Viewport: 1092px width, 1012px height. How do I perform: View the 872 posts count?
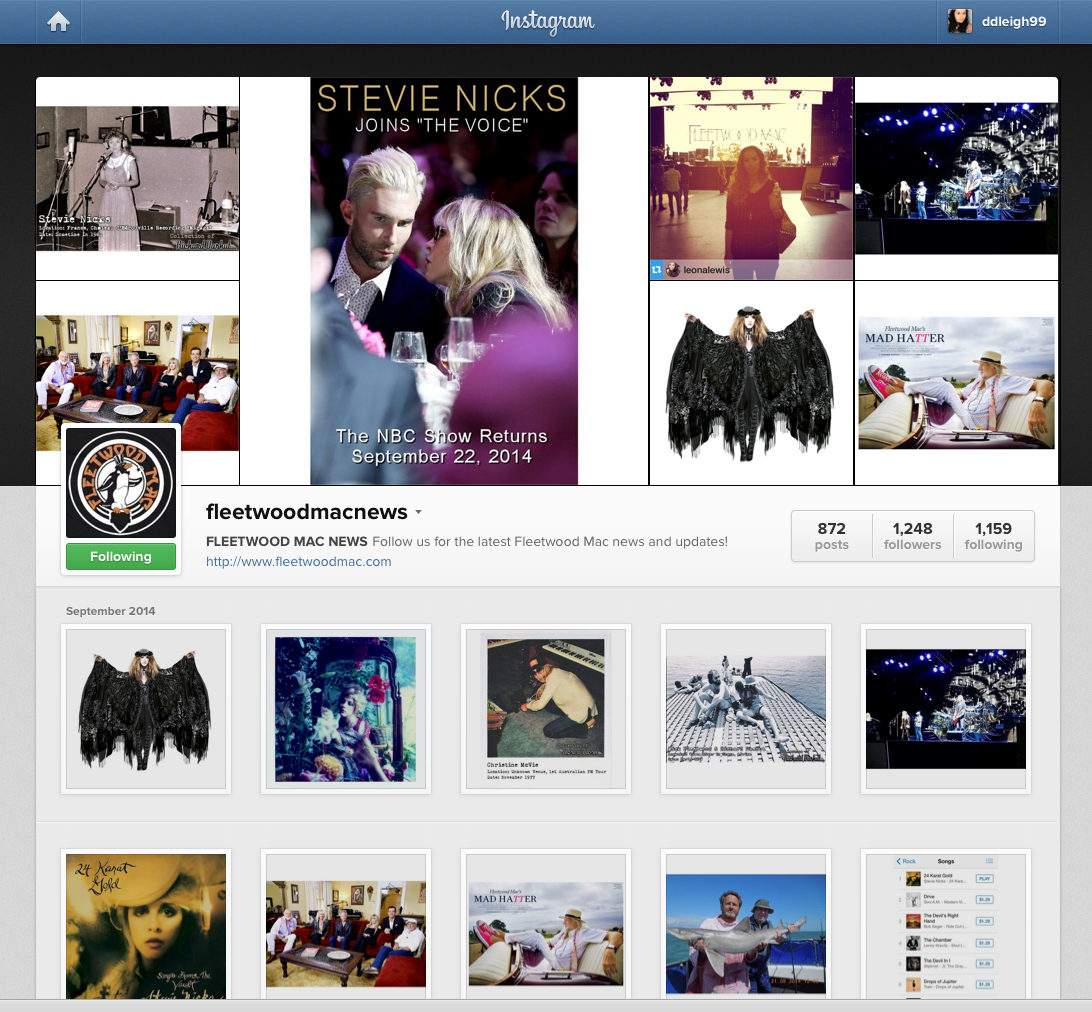831,536
